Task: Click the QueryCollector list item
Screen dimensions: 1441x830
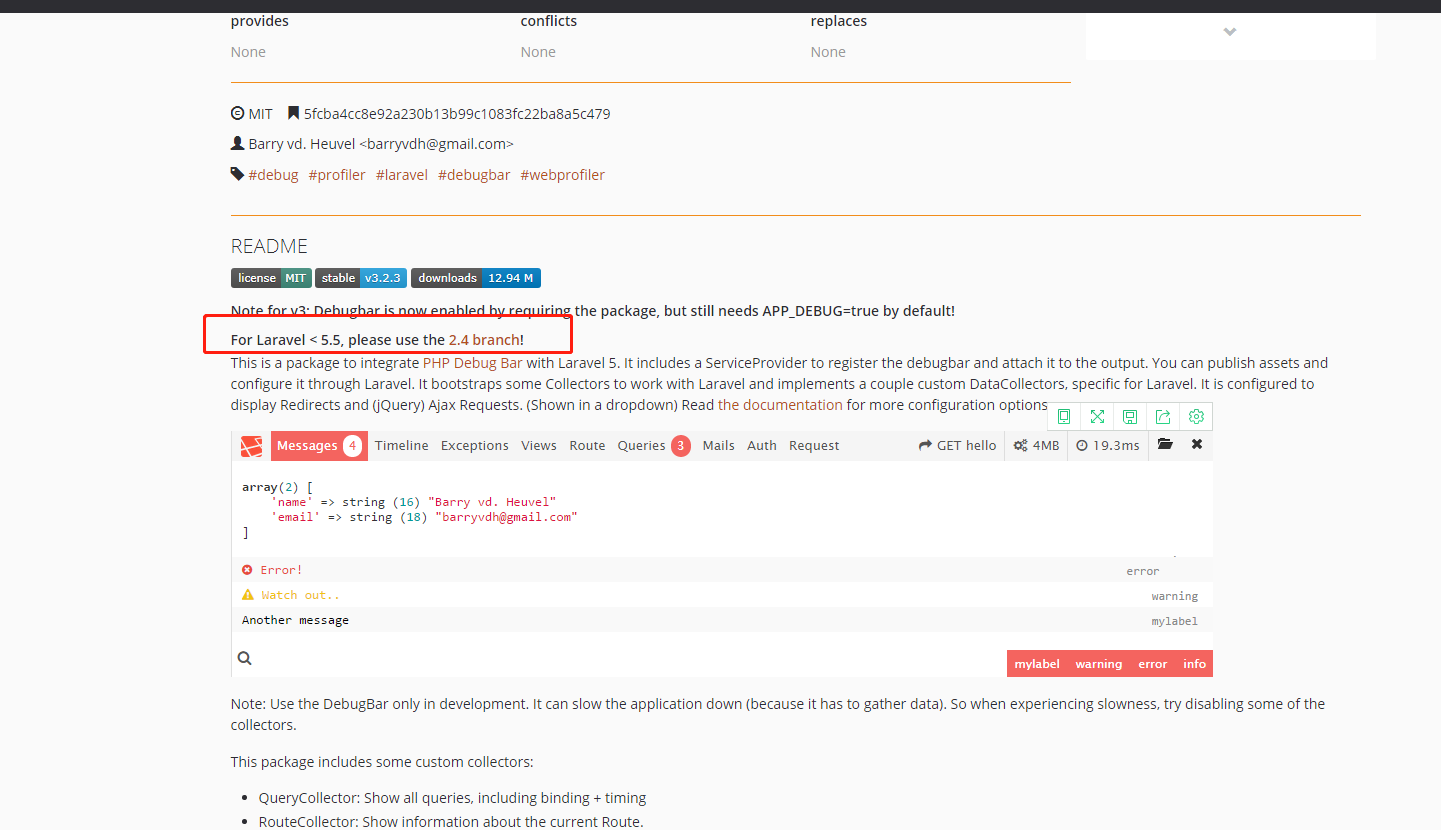Action: tap(452, 798)
